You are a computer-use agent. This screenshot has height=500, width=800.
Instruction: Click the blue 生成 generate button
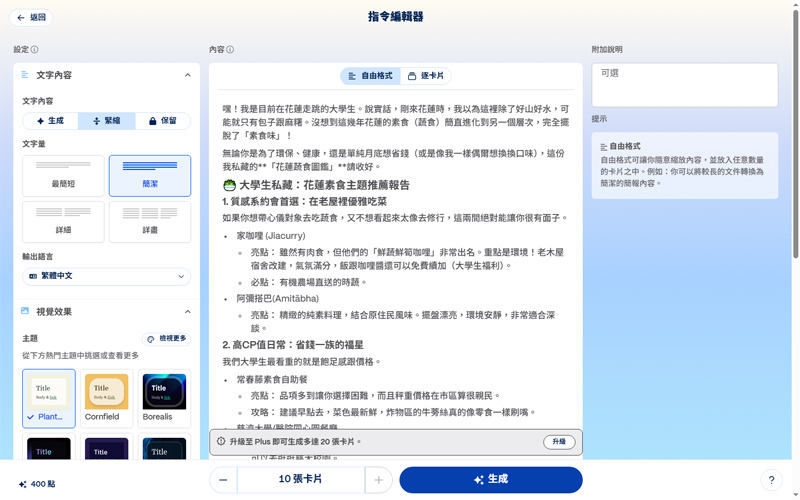click(490, 480)
